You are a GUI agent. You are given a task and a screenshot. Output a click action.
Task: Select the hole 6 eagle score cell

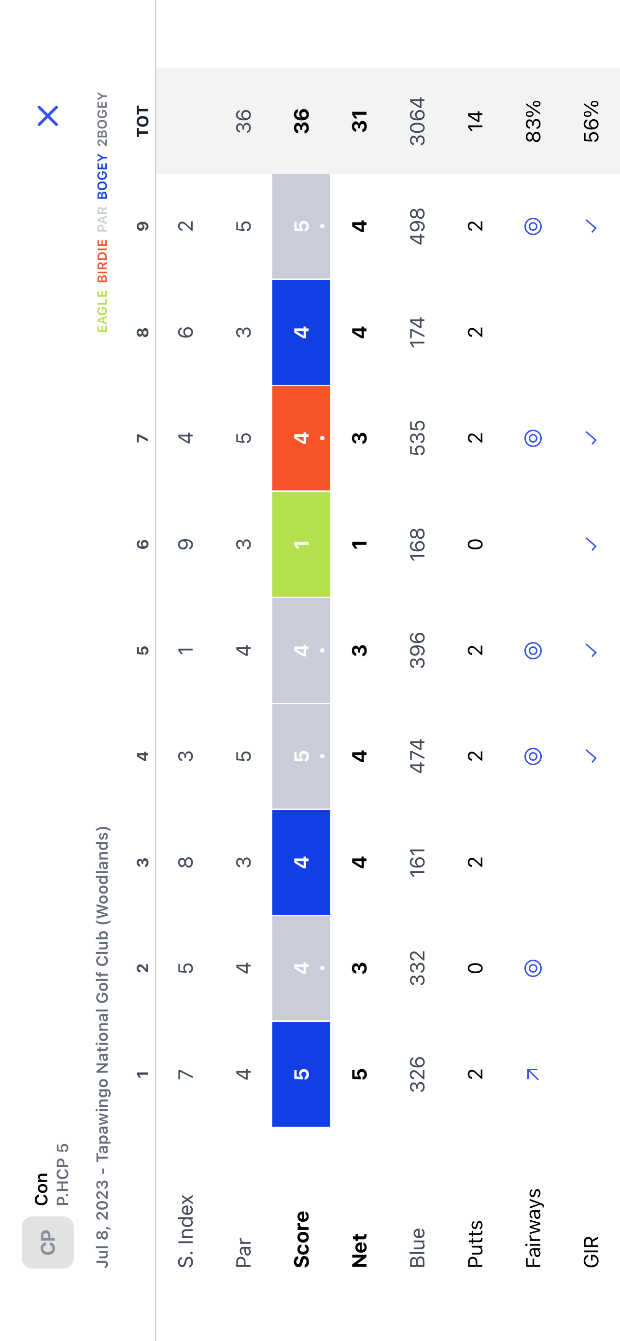click(x=301, y=544)
